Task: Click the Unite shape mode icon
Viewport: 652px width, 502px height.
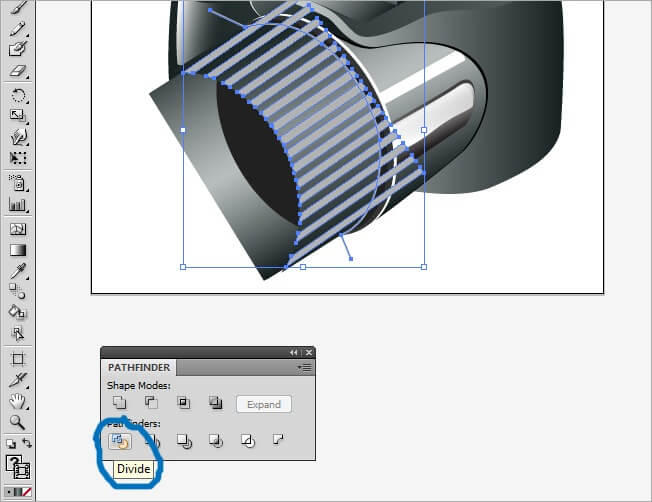Action: point(119,403)
